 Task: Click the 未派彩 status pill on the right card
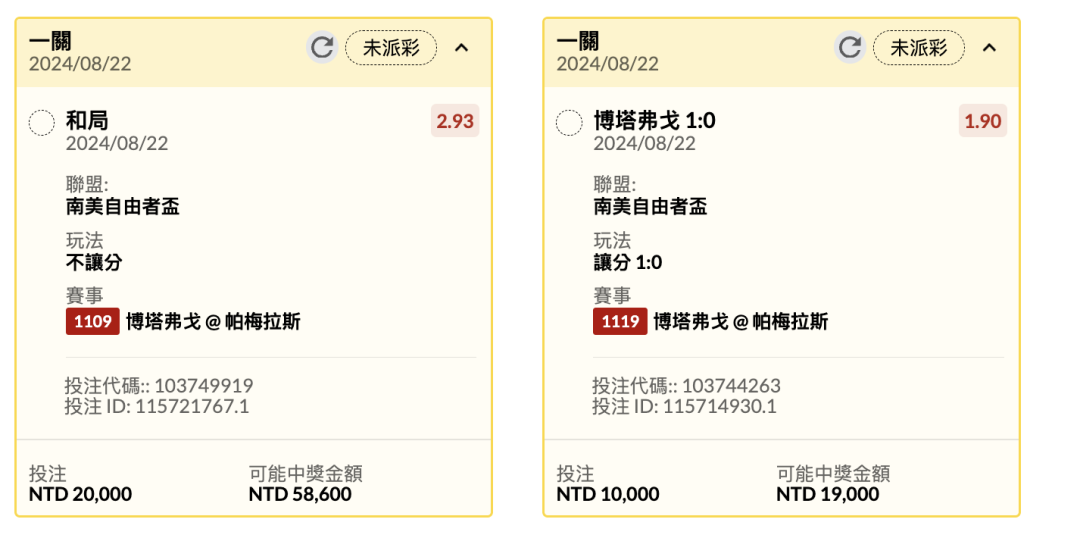click(919, 48)
